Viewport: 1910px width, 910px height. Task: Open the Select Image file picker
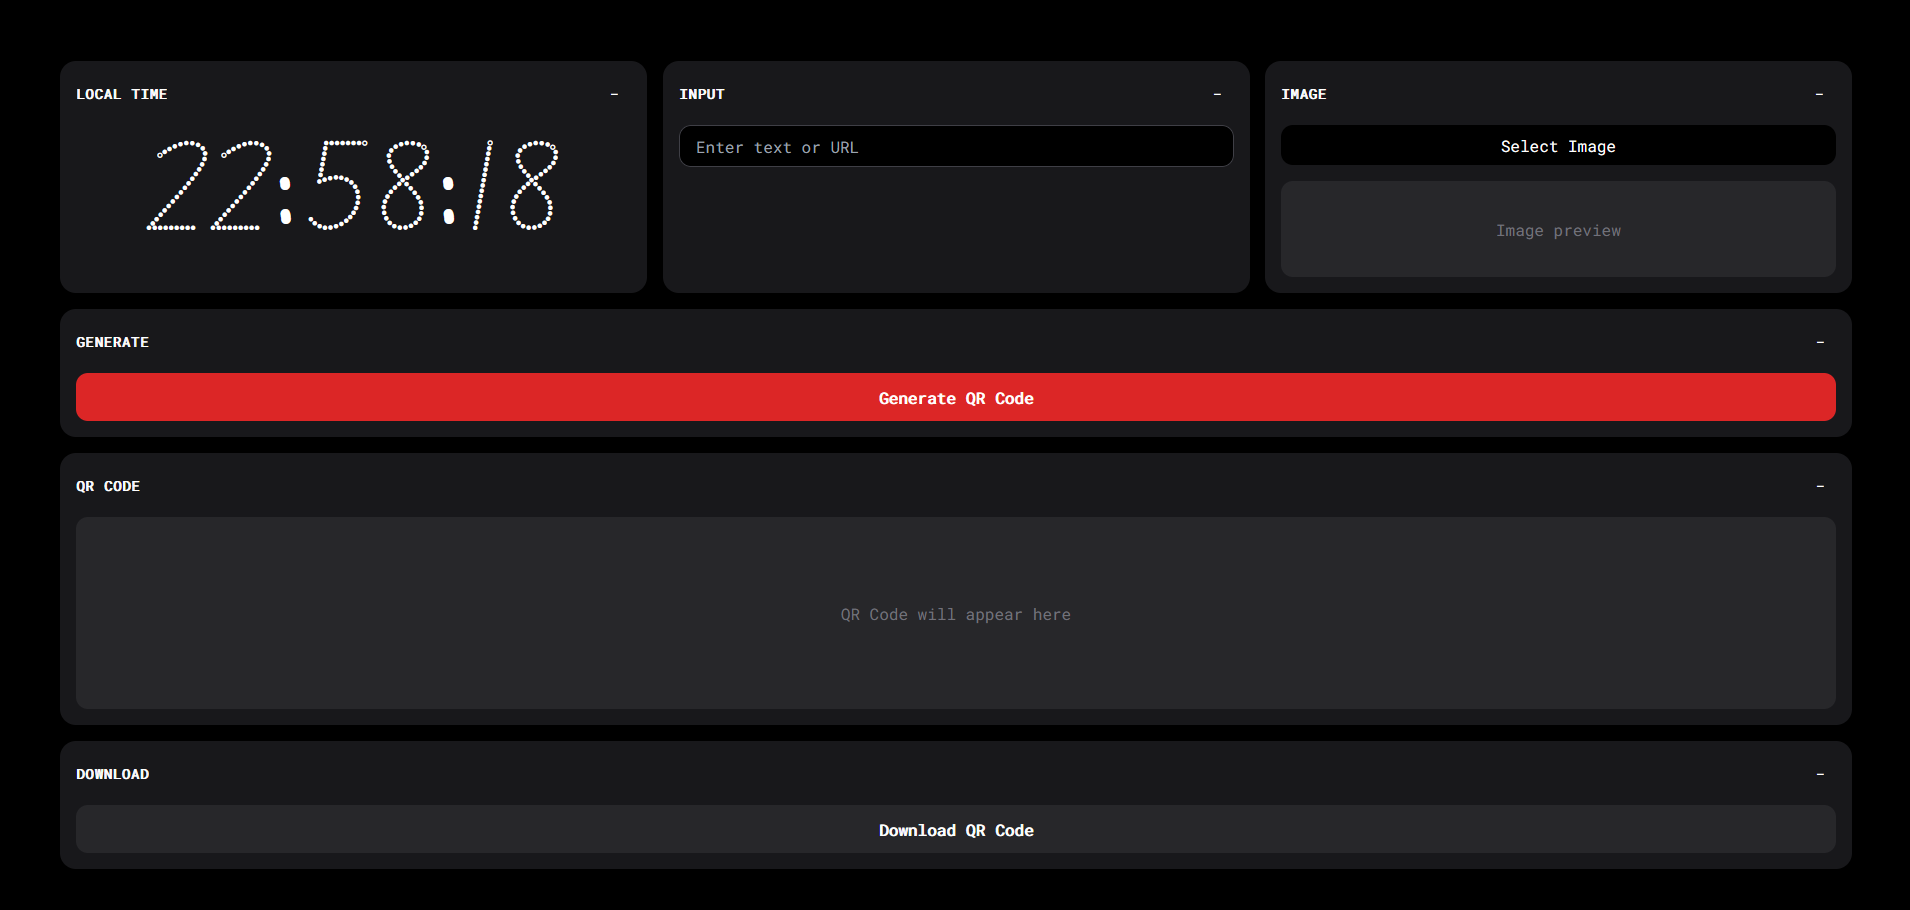(x=1557, y=146)
